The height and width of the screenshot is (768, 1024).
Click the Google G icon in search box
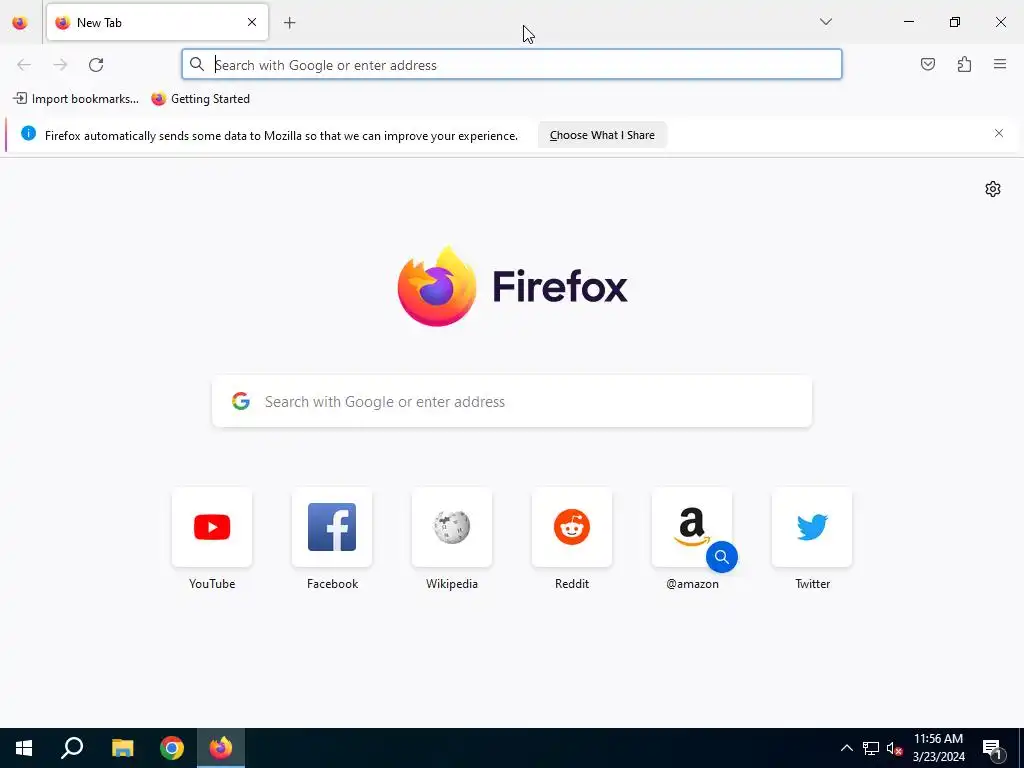241,401
